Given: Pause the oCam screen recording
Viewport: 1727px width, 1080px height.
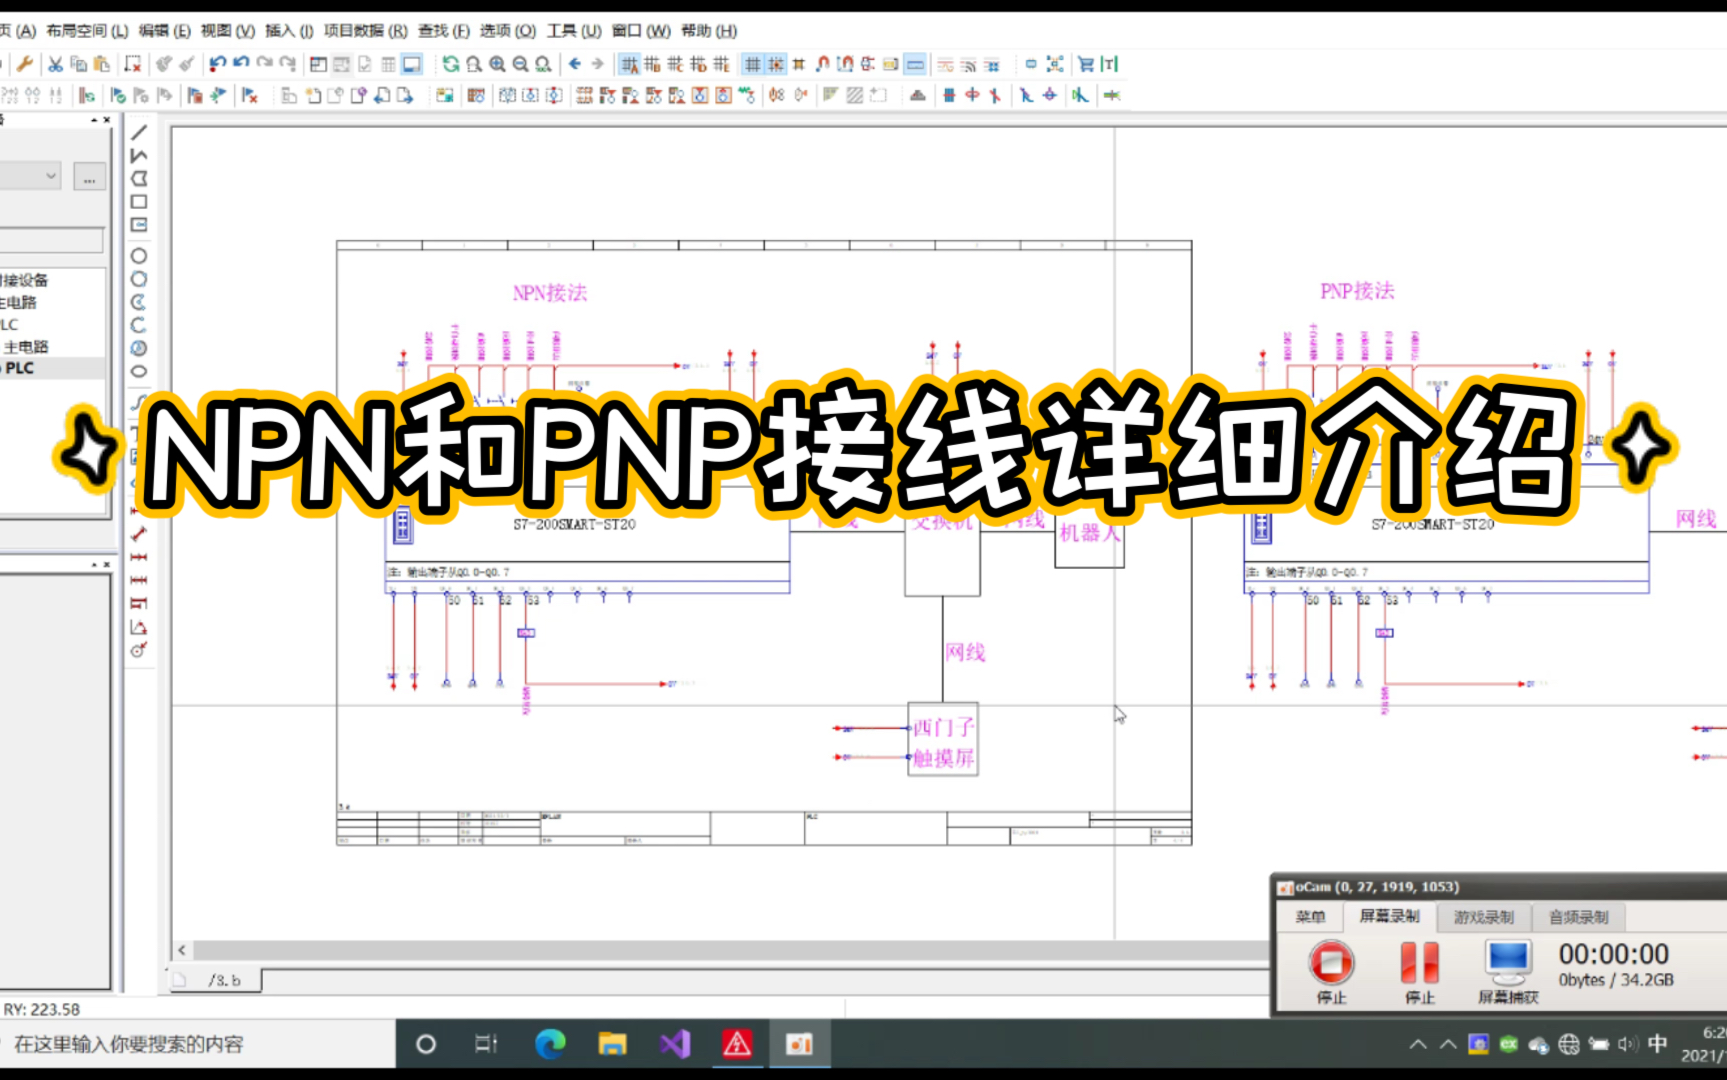Looking at the screenshot, I should [1420, 963].
